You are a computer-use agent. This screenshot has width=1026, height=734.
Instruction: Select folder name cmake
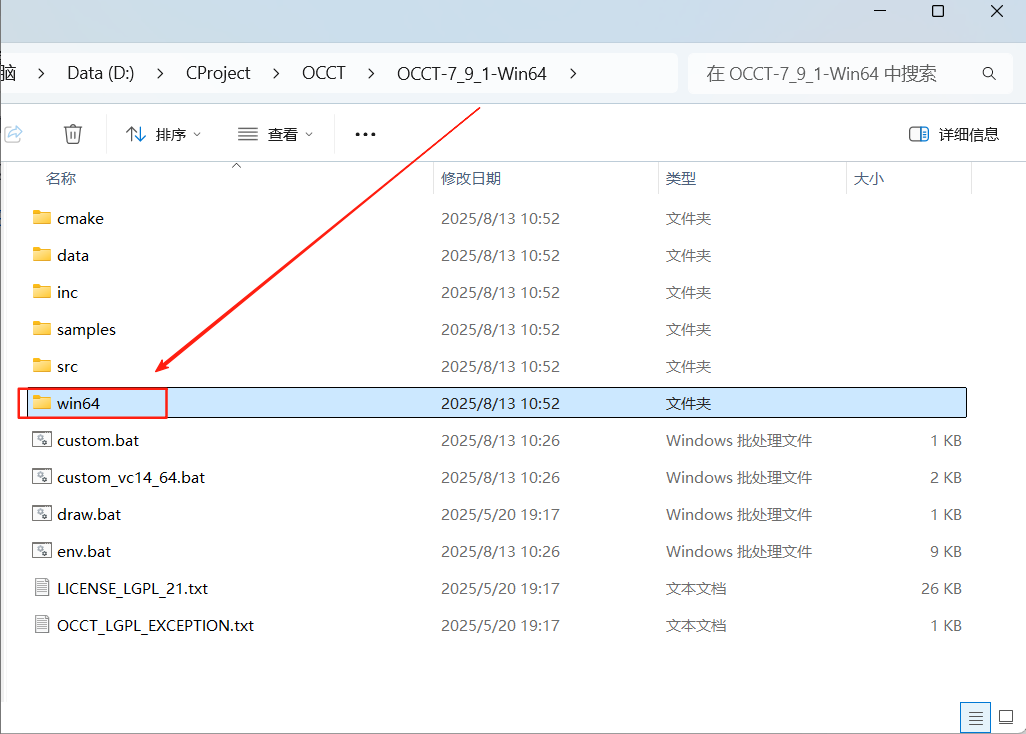point(80,218)
